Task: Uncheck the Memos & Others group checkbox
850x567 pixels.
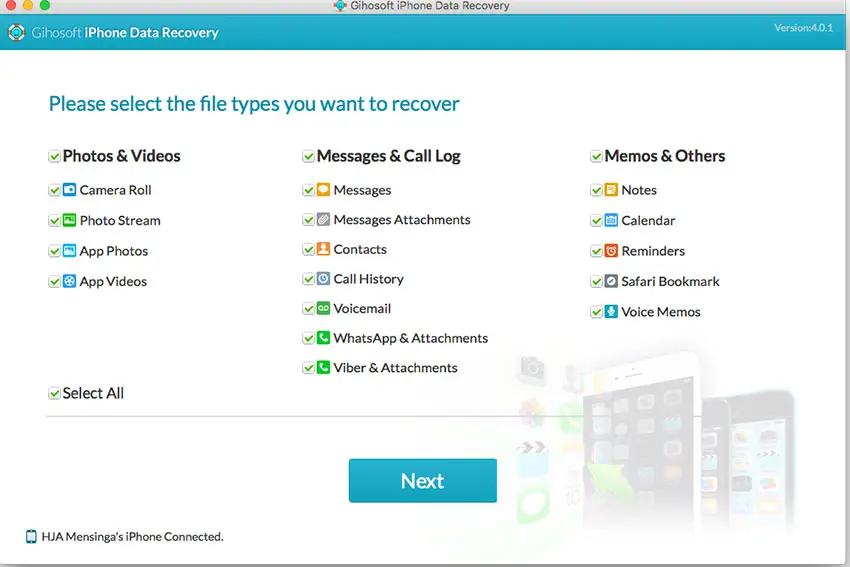Action: (596, 157)
